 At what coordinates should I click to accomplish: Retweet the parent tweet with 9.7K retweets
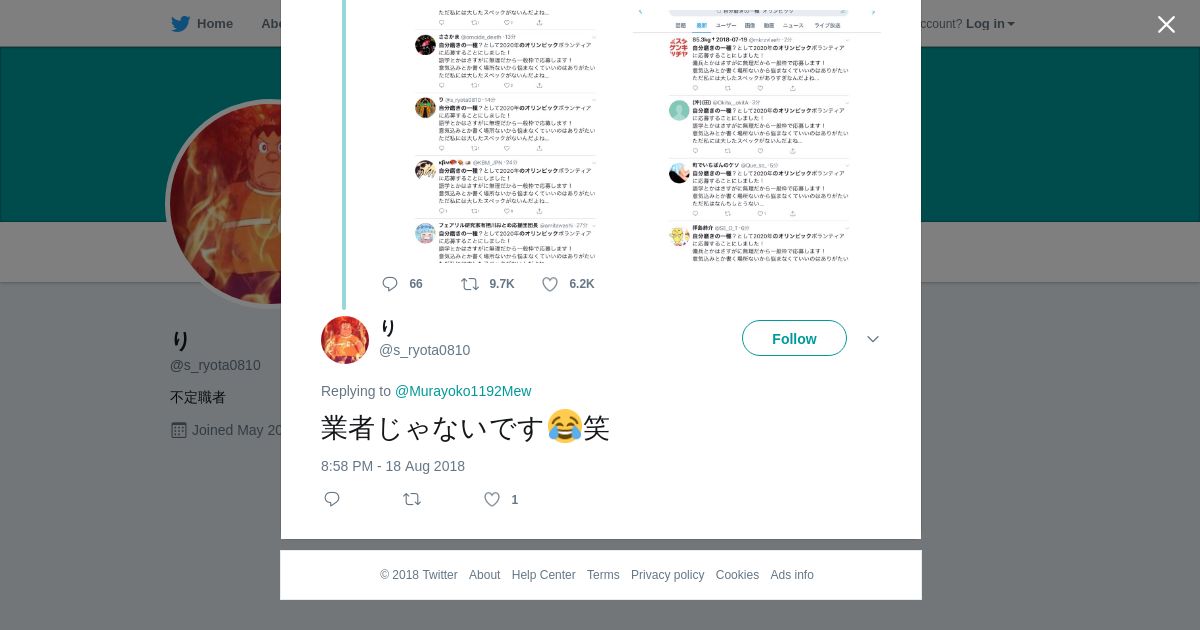click(470, 284)
